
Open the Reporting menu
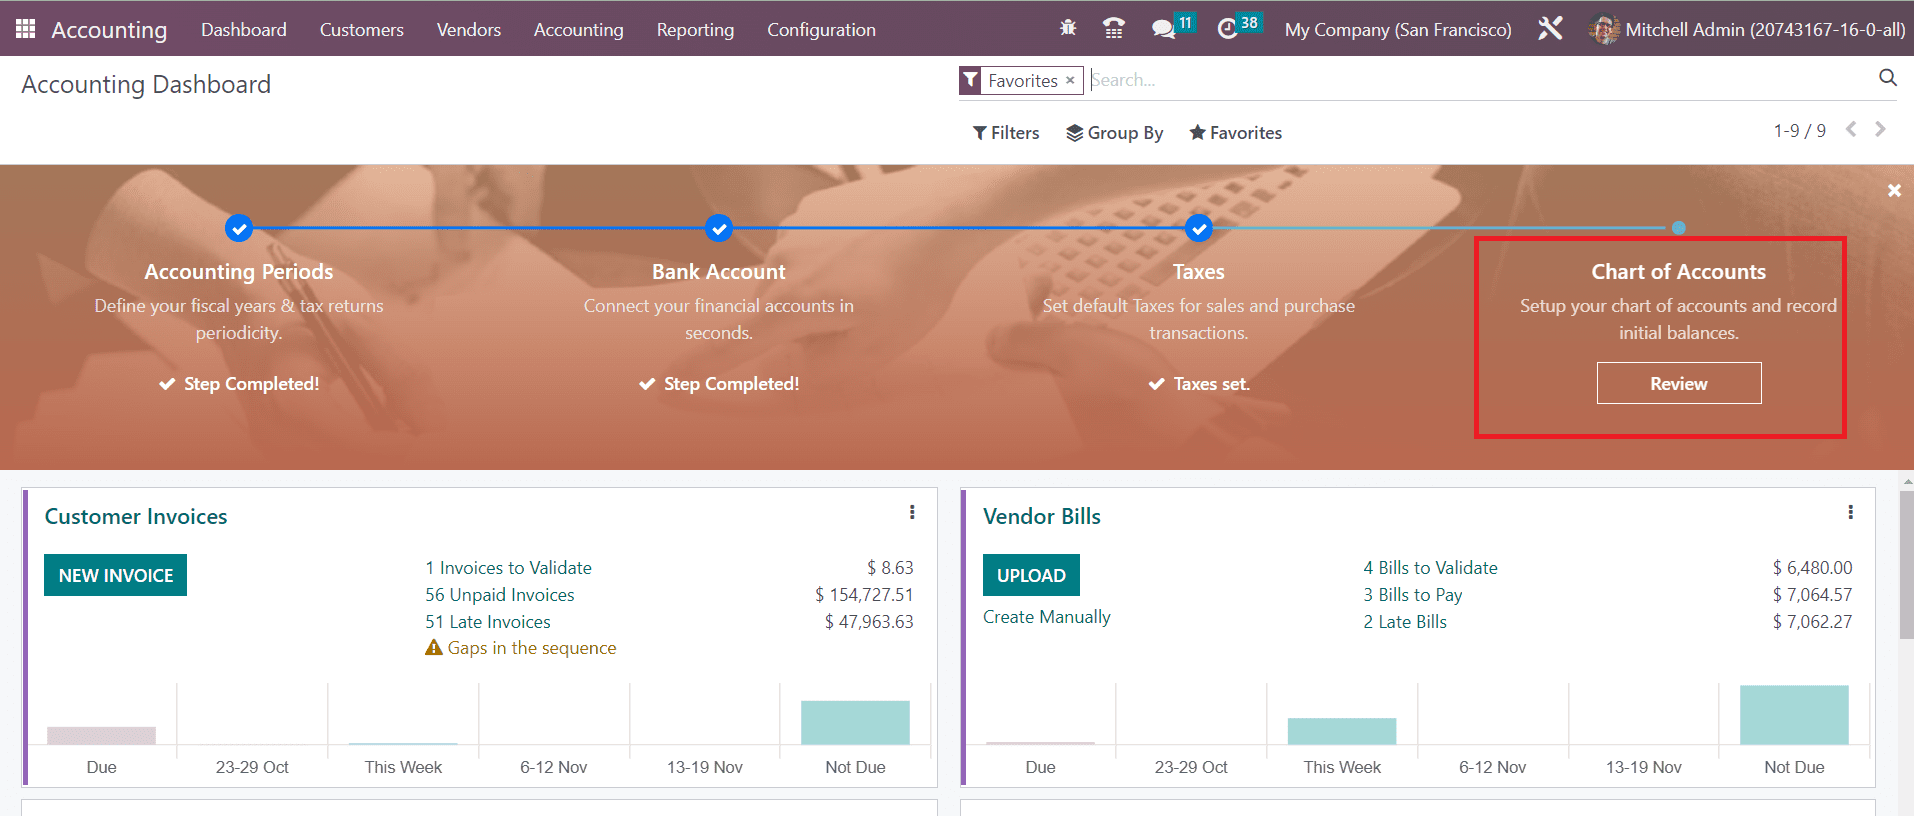(696, 30)
